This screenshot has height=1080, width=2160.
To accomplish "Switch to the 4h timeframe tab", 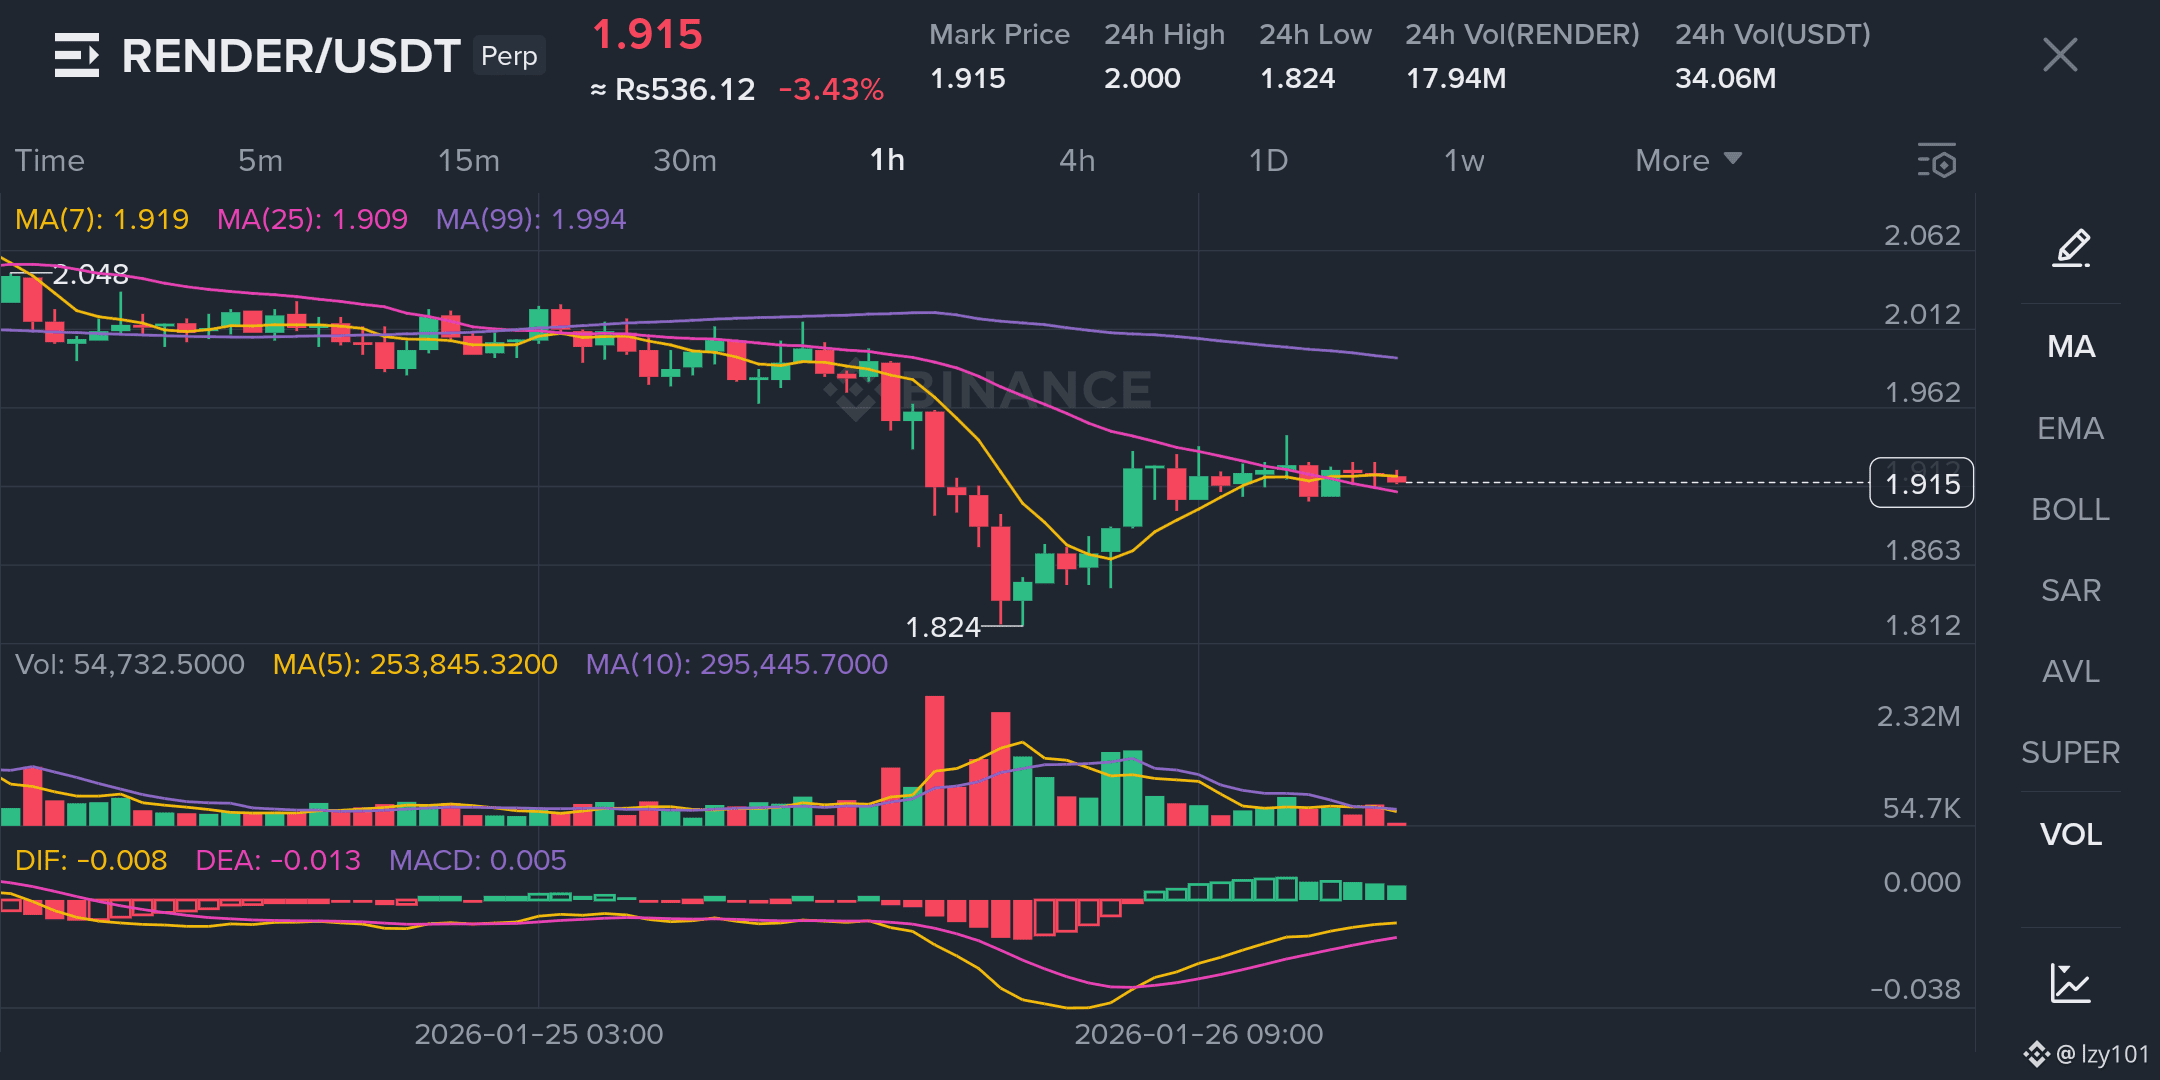I will [x=1078, y=160].
